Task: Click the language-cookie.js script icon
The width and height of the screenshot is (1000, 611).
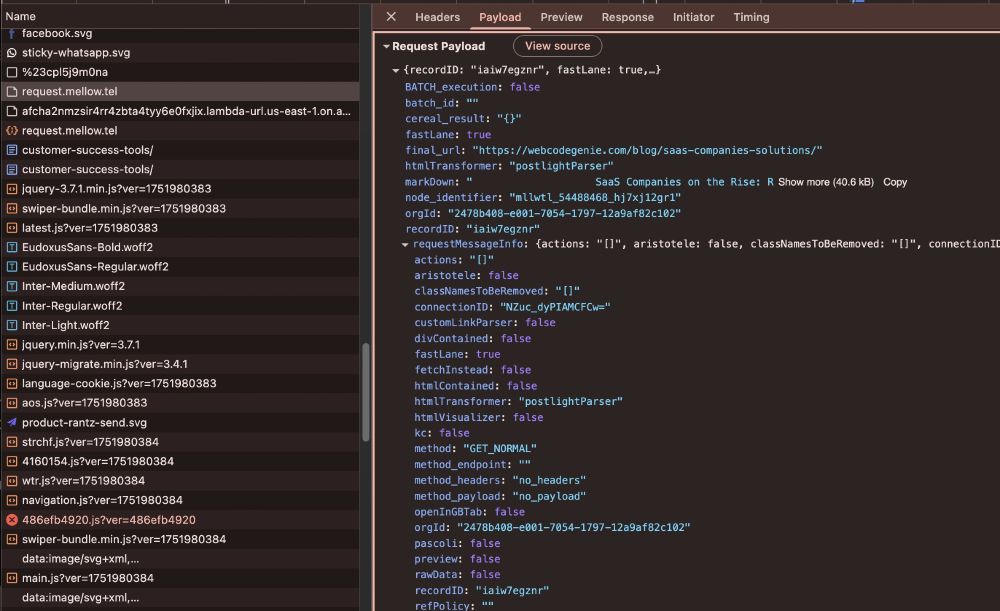Action: [x=11, y=383]
